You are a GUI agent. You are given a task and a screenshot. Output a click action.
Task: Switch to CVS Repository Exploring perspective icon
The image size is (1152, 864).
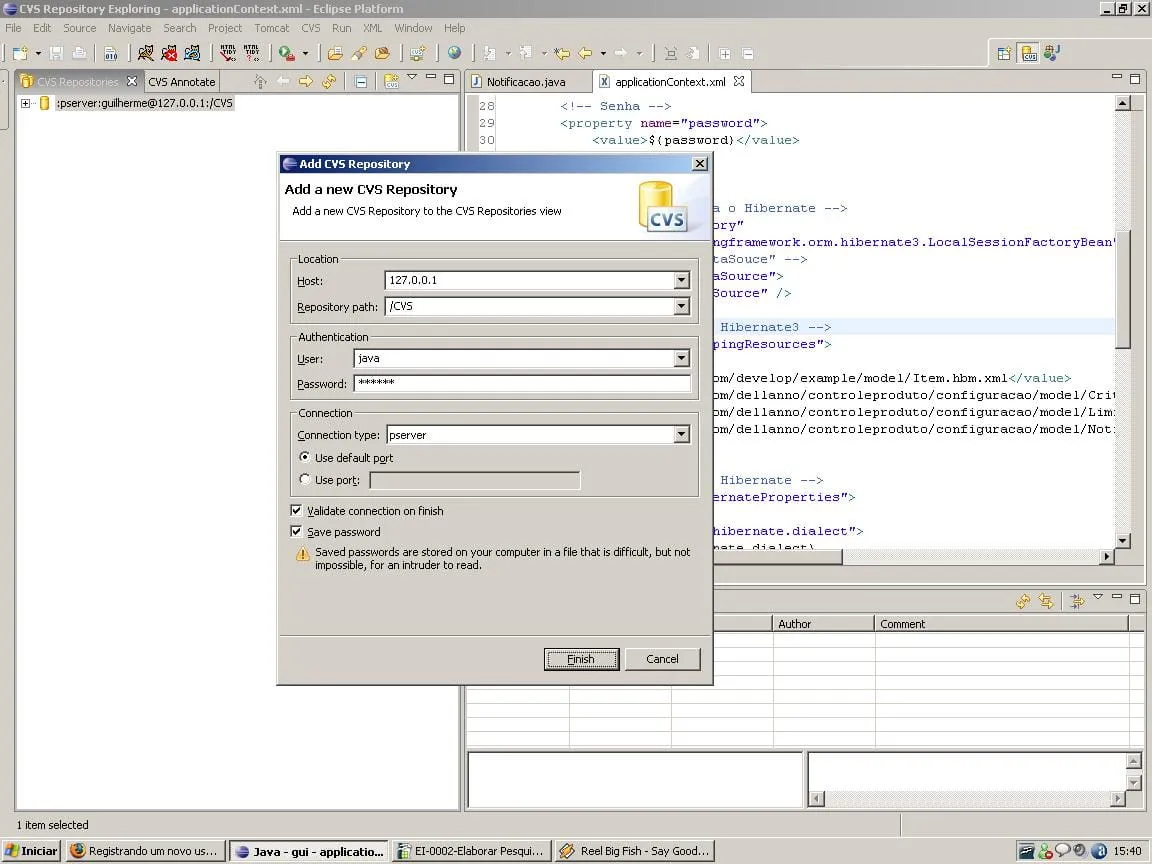pyautogui.click(x=1029, y=54)
